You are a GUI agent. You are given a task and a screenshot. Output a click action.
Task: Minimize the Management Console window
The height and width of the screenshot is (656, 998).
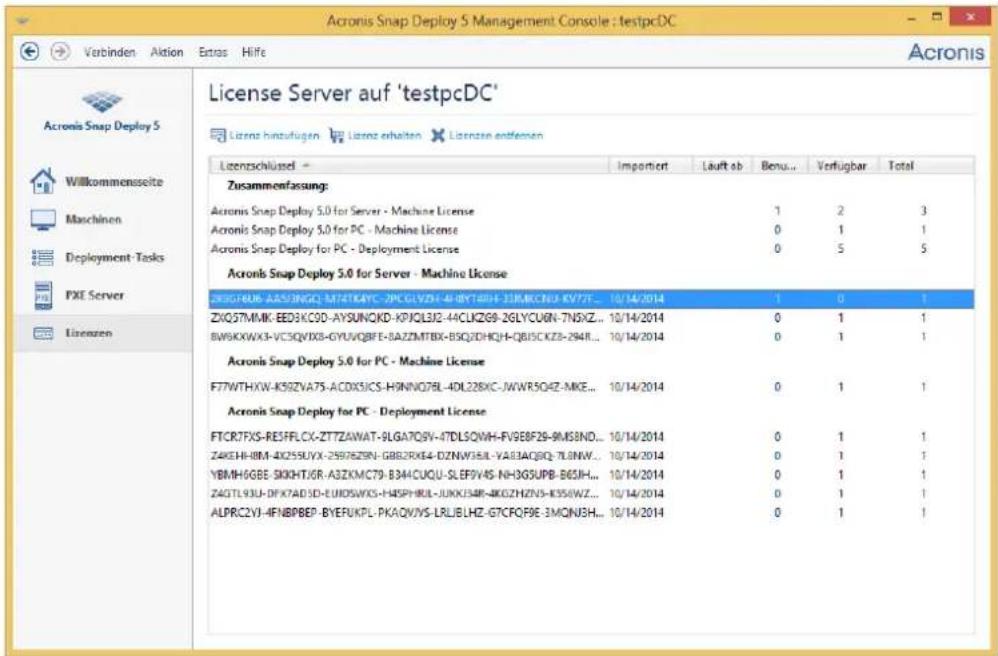coord(912,19)
